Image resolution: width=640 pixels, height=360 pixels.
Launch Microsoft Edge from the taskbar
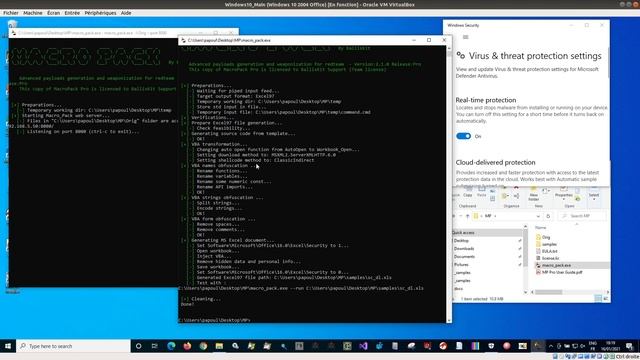[171, 346]
